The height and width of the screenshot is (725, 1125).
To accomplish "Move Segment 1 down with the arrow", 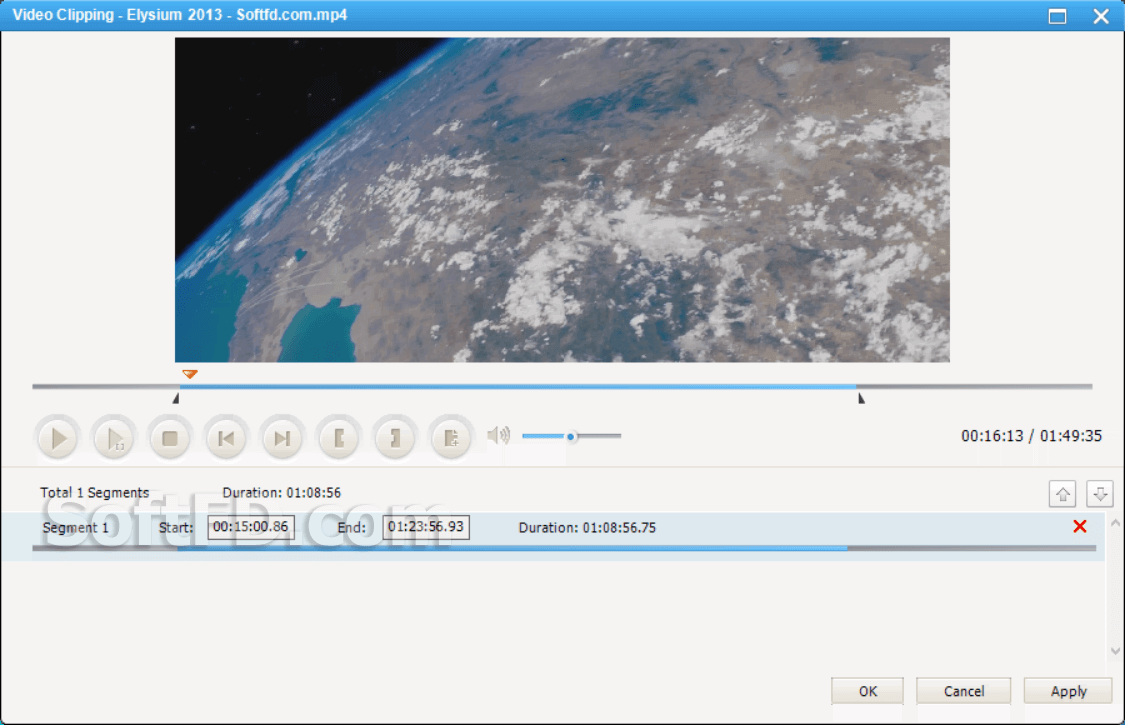I will coord(1099,494).
